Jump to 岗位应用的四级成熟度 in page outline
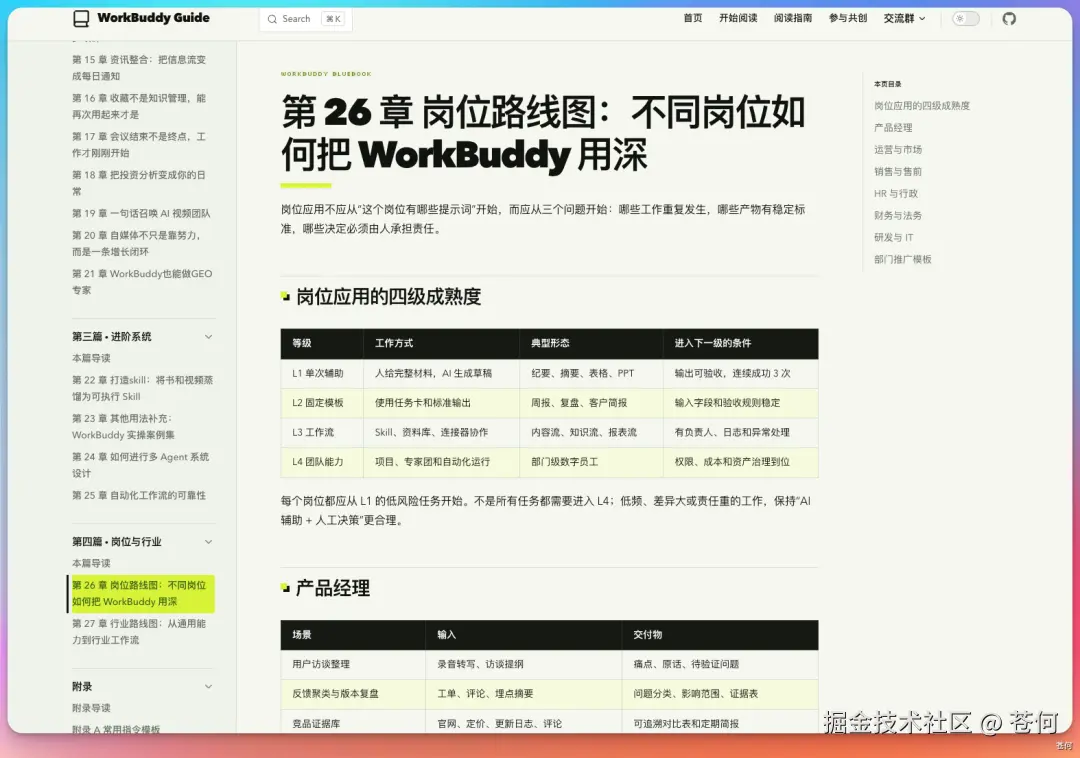1080x758 pixels. 922,105
